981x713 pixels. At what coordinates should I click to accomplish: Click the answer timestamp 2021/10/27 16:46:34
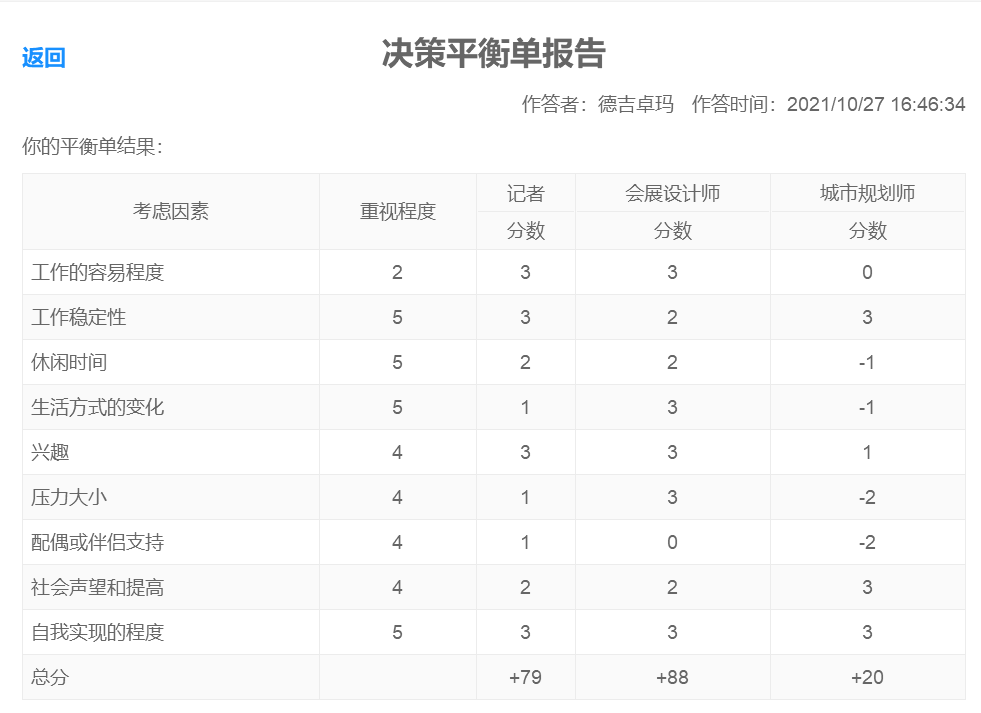tap(875, 105)
